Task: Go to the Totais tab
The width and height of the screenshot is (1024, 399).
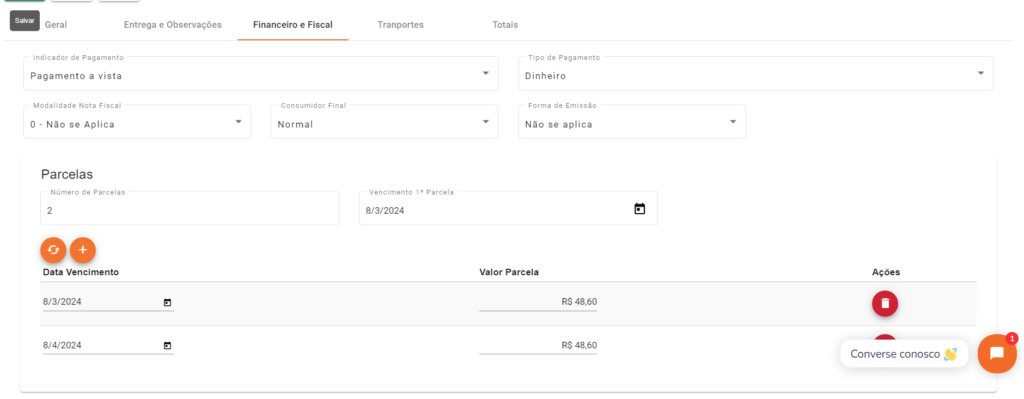Action: point(505,25)
